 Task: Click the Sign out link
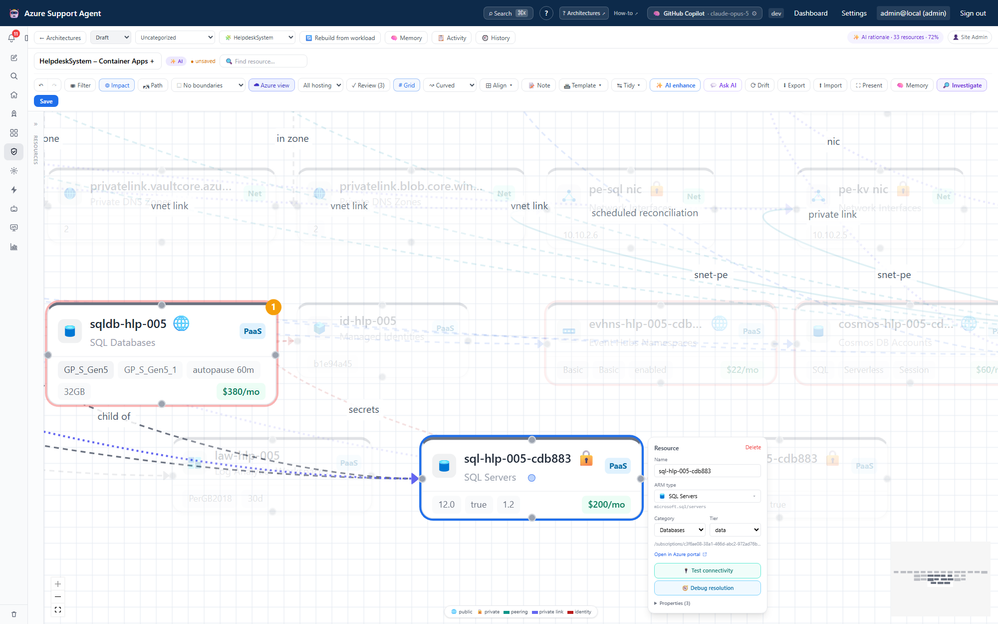click(x=973, y=13)
